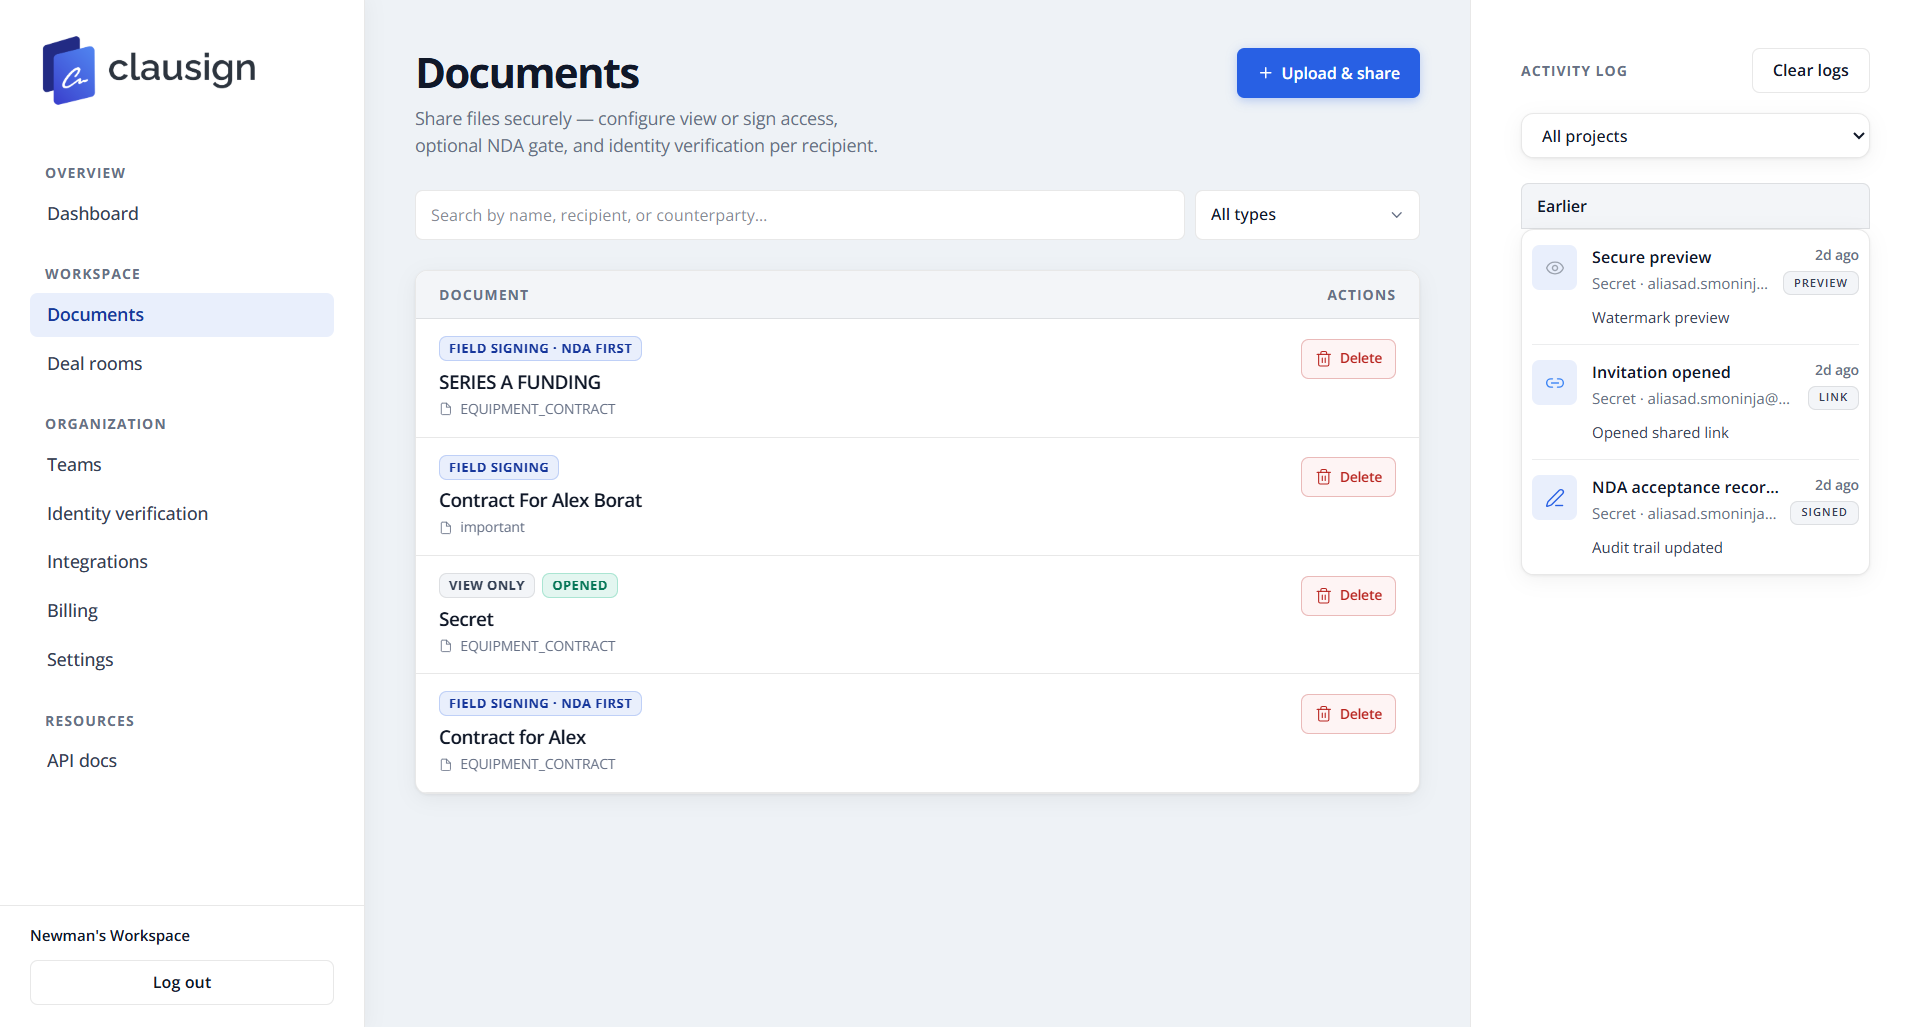This screenshot has width=1918, height=1027.
Task: Click file icon under Contract for Alex
Action: 446,764
